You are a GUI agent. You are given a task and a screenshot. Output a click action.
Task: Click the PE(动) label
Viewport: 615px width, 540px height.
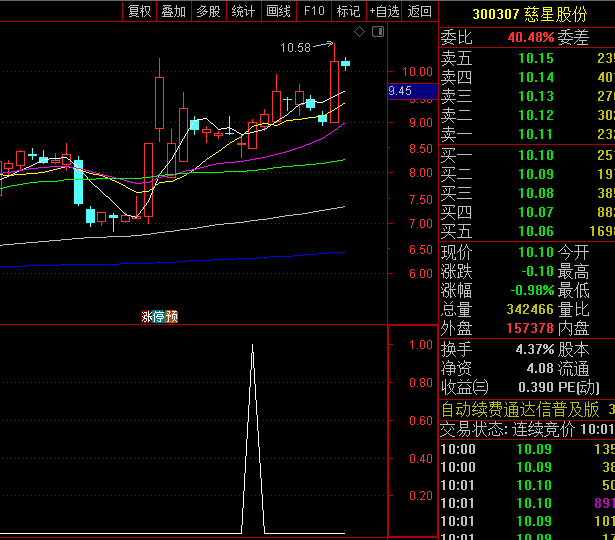tap(579, 387)
